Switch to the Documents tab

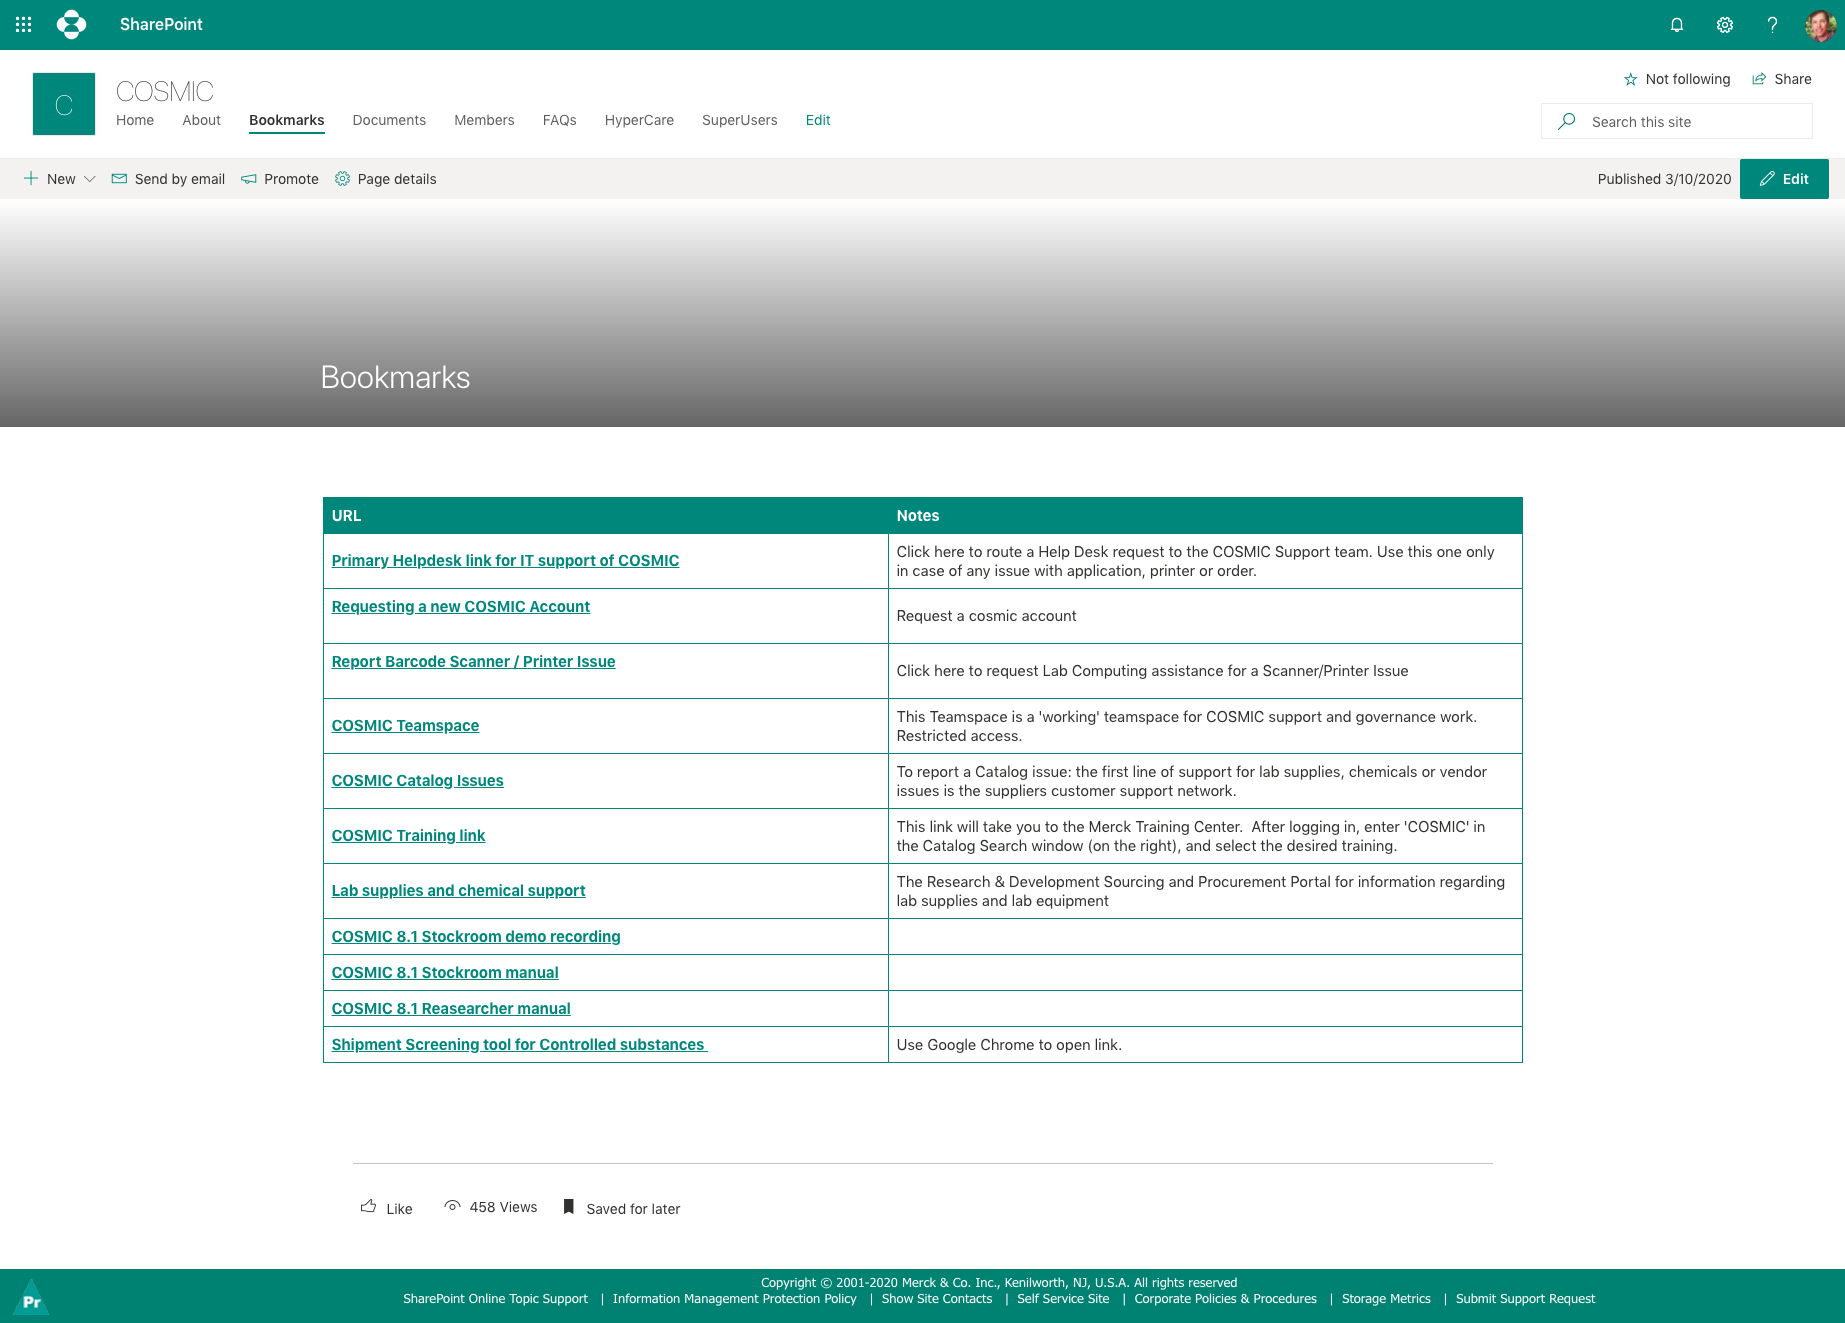click(389, 120)
